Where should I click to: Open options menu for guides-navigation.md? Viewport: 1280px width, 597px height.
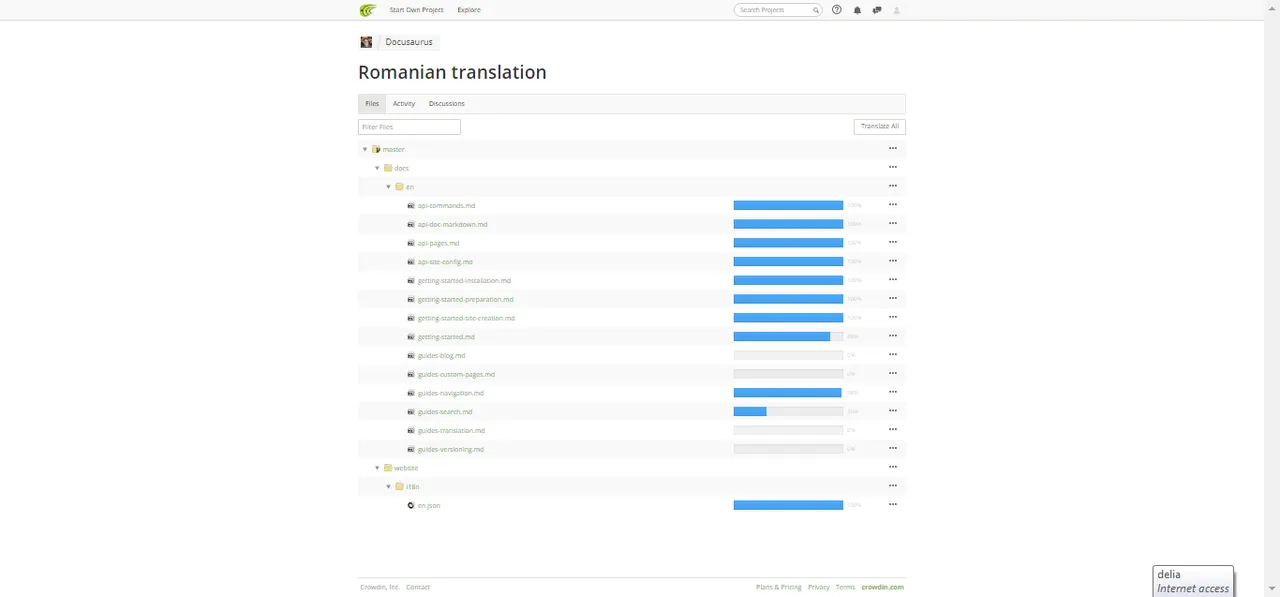tap(893, 392)
